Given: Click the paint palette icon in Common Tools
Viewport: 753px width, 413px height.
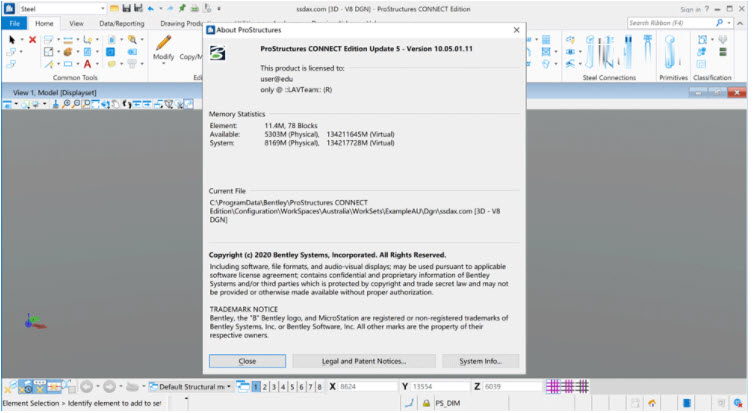Looking at the screenshot, I should coord(68,52).
